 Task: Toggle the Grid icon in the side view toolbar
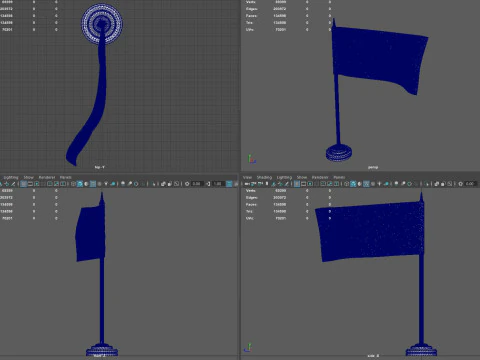(297, 184)
